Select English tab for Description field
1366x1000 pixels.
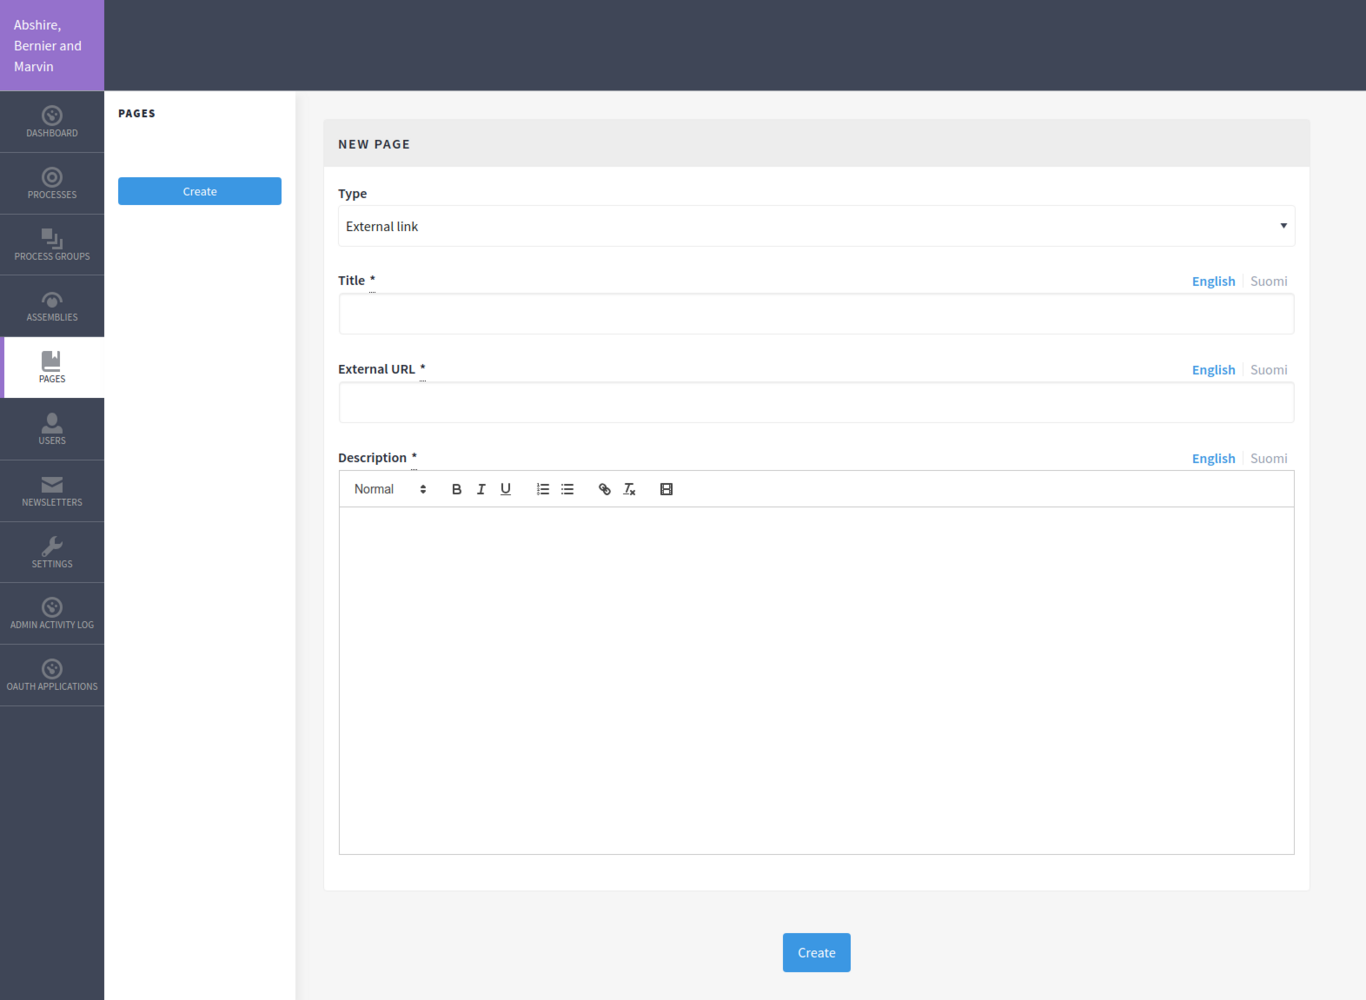point(1213,458)
